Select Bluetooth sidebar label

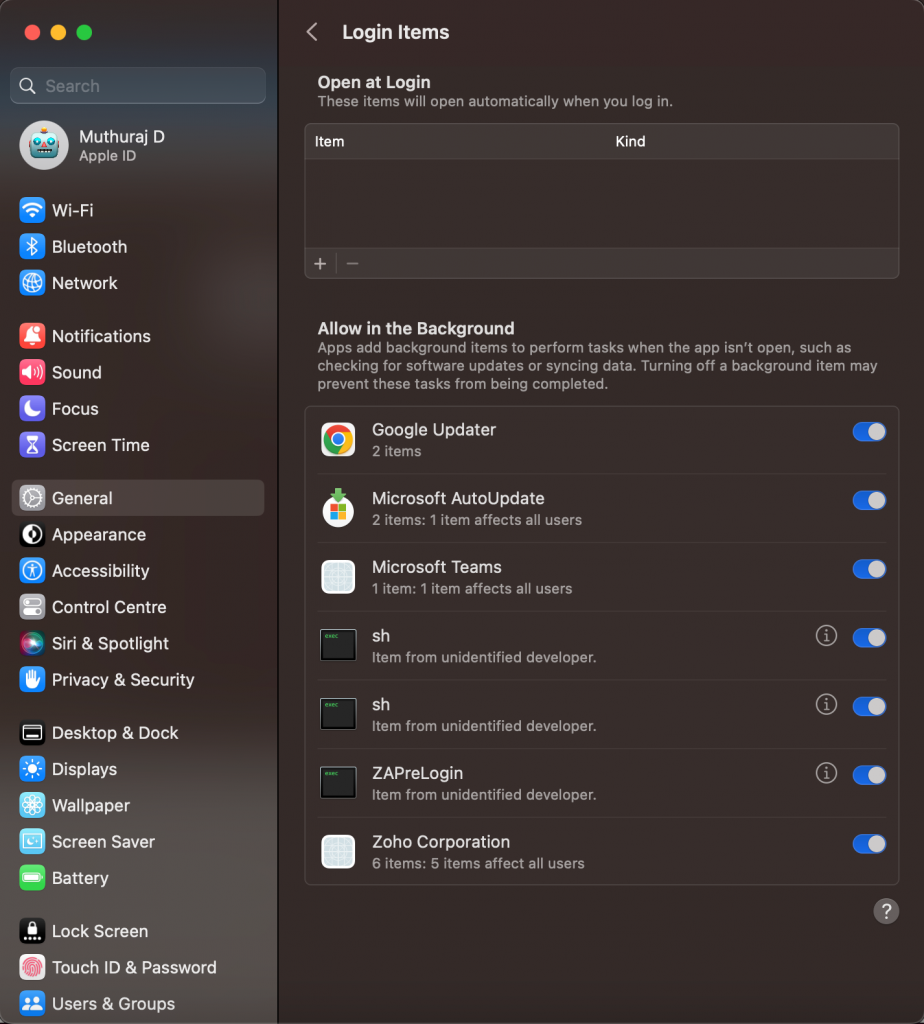89,247
